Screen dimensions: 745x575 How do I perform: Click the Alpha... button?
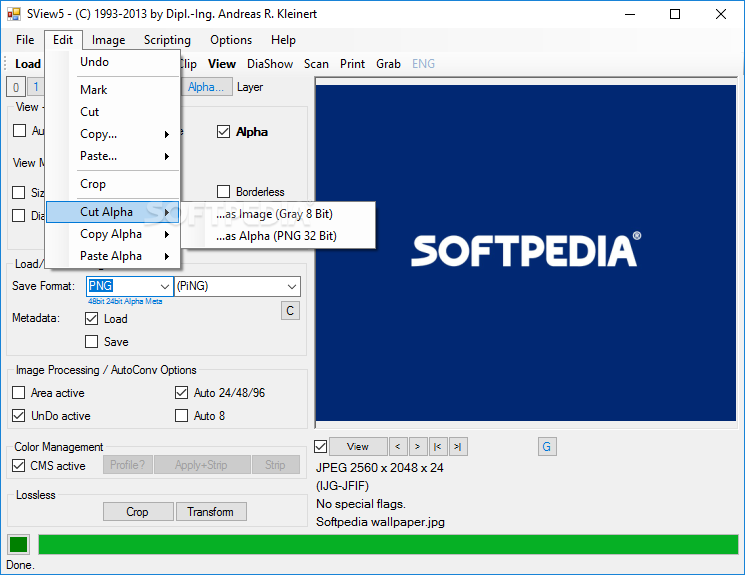click(206, 87)
